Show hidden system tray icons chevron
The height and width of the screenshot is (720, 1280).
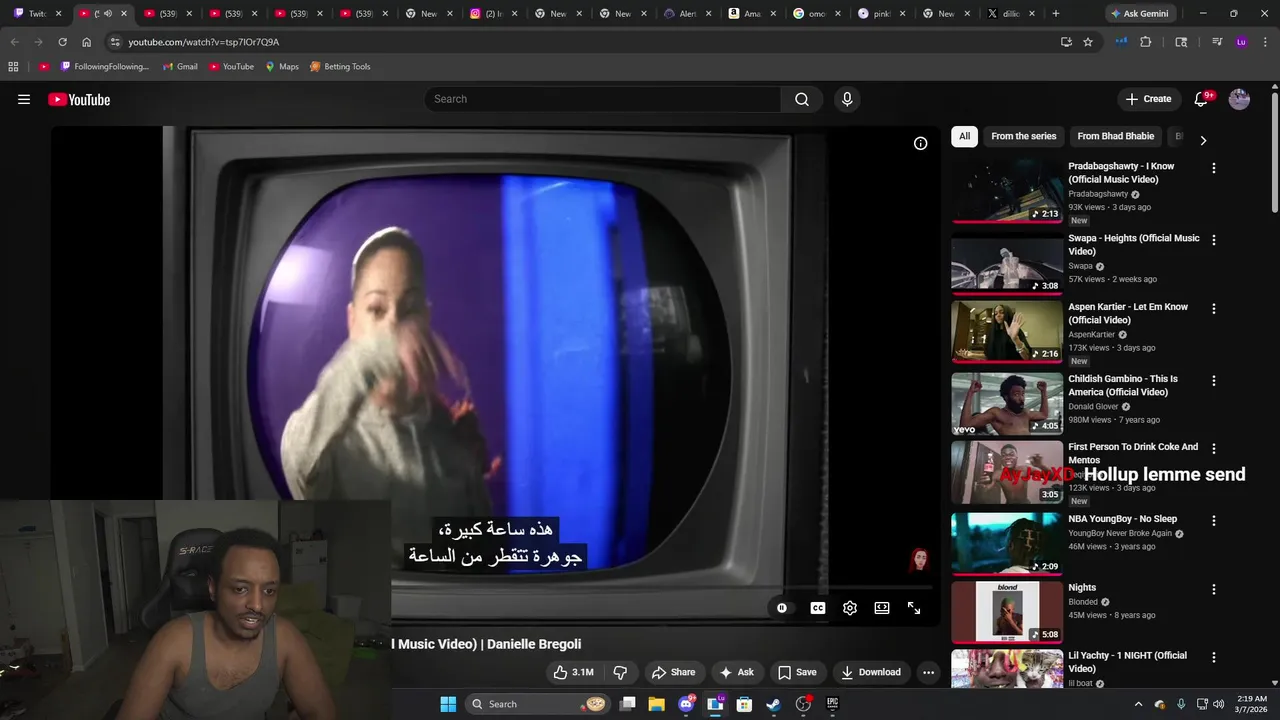point(1138,704)
